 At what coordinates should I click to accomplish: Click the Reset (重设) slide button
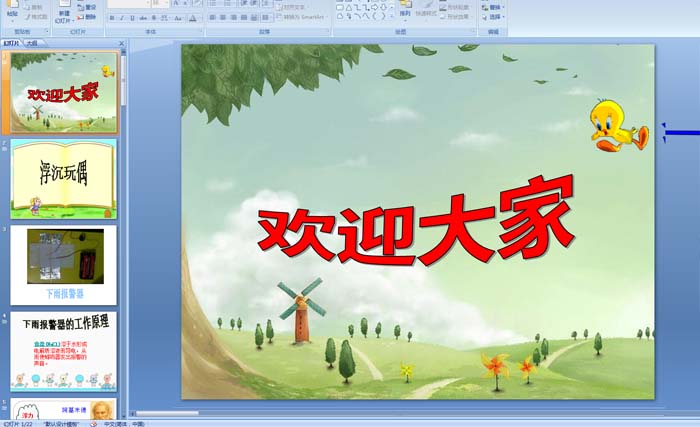[87, 7]
